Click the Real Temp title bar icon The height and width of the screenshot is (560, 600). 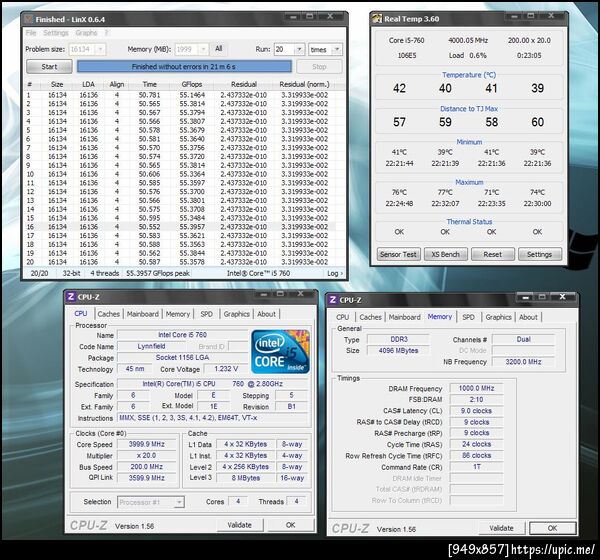click(377, 19)
